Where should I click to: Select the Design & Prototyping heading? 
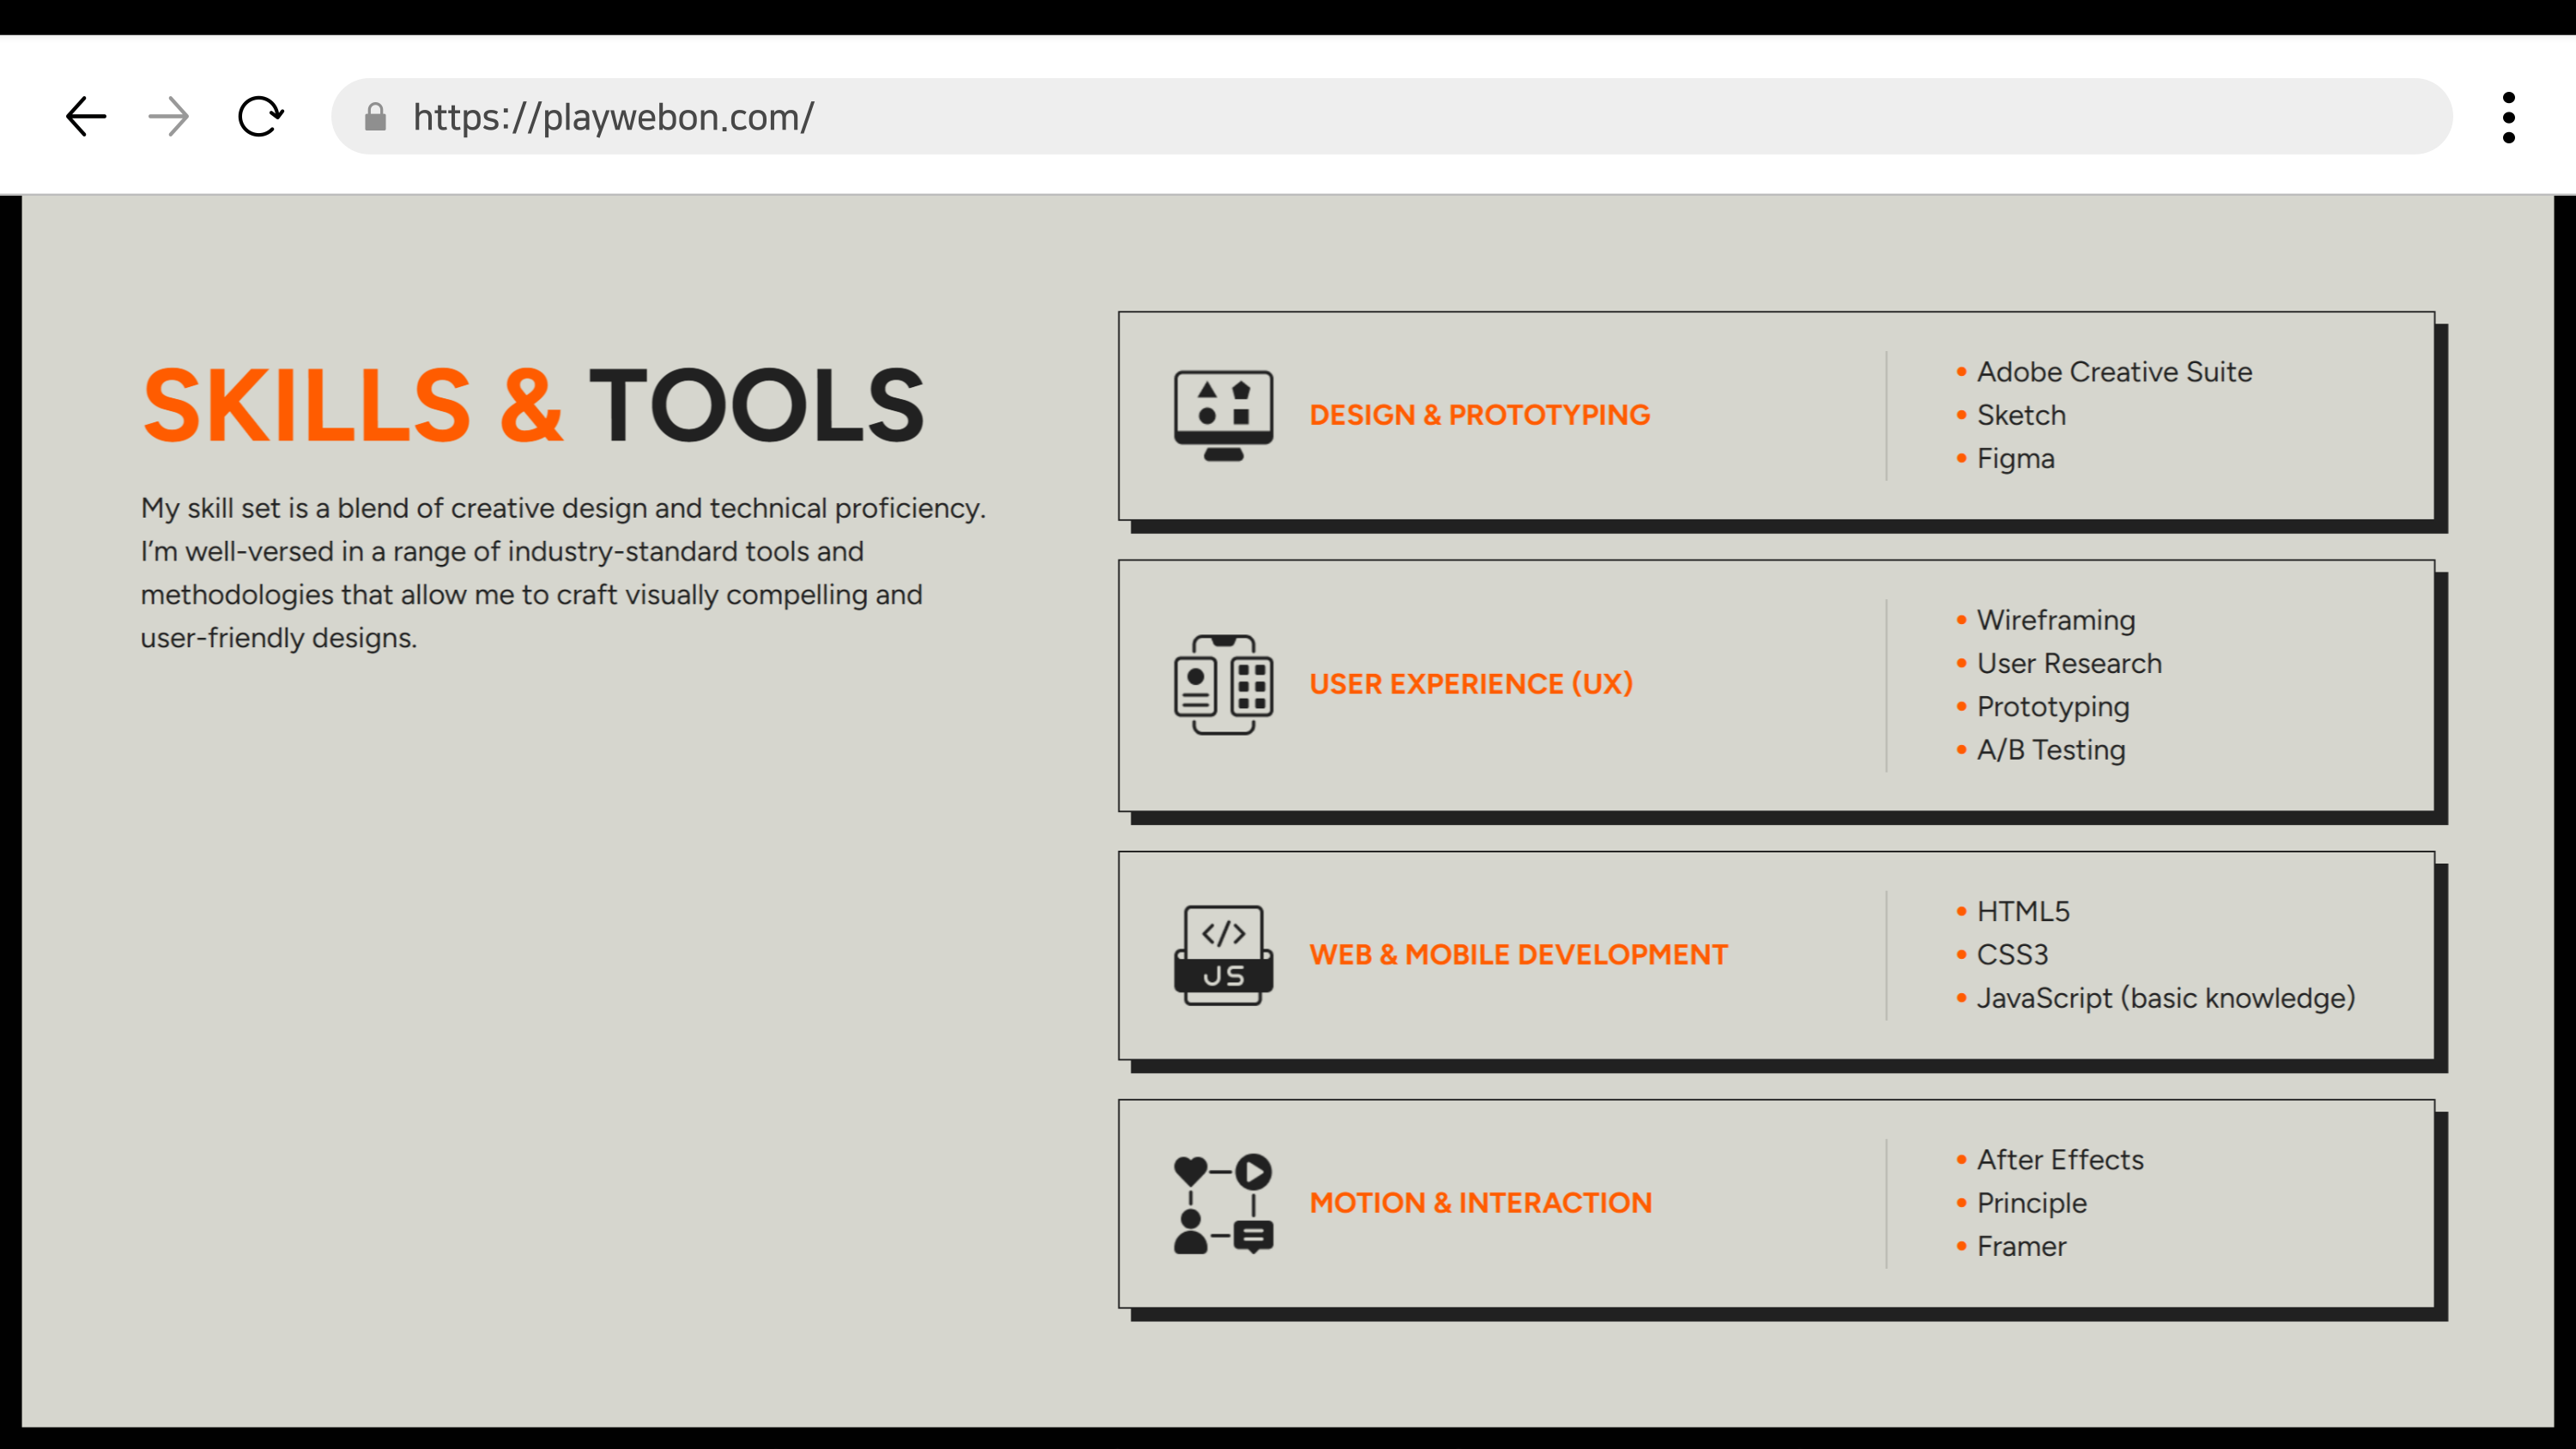[1479, 415]
